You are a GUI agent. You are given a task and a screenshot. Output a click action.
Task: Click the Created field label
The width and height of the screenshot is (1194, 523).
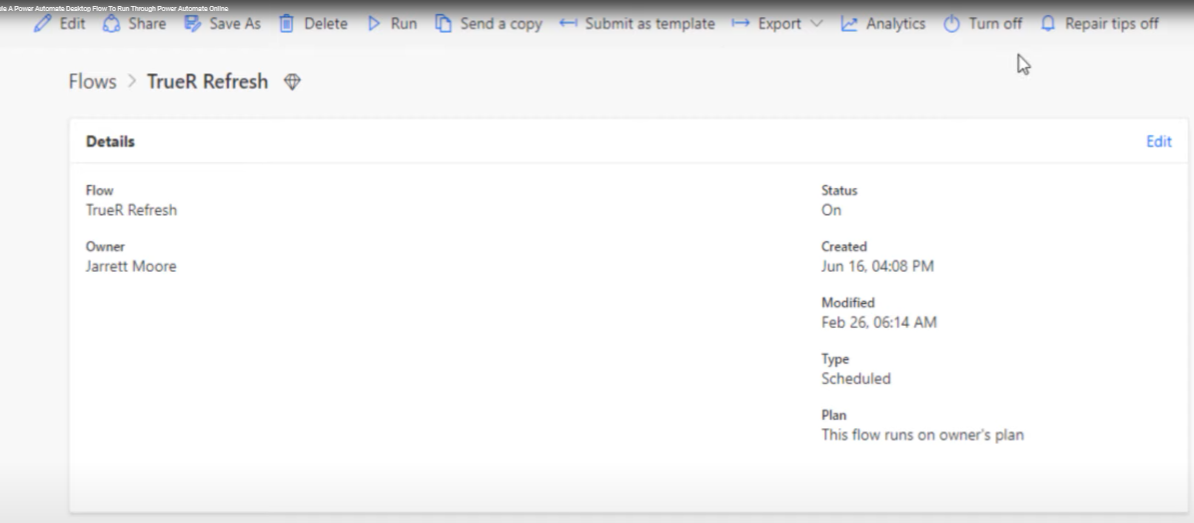[844, 247]
